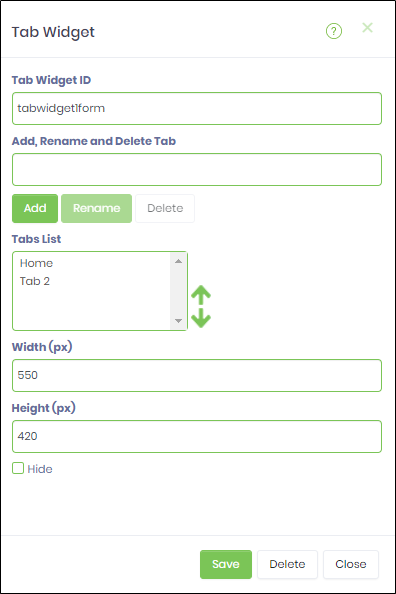This screenshot has height=594, width=396.
Task: Move selected tab up with green arrow
Action: pos(201,295)
